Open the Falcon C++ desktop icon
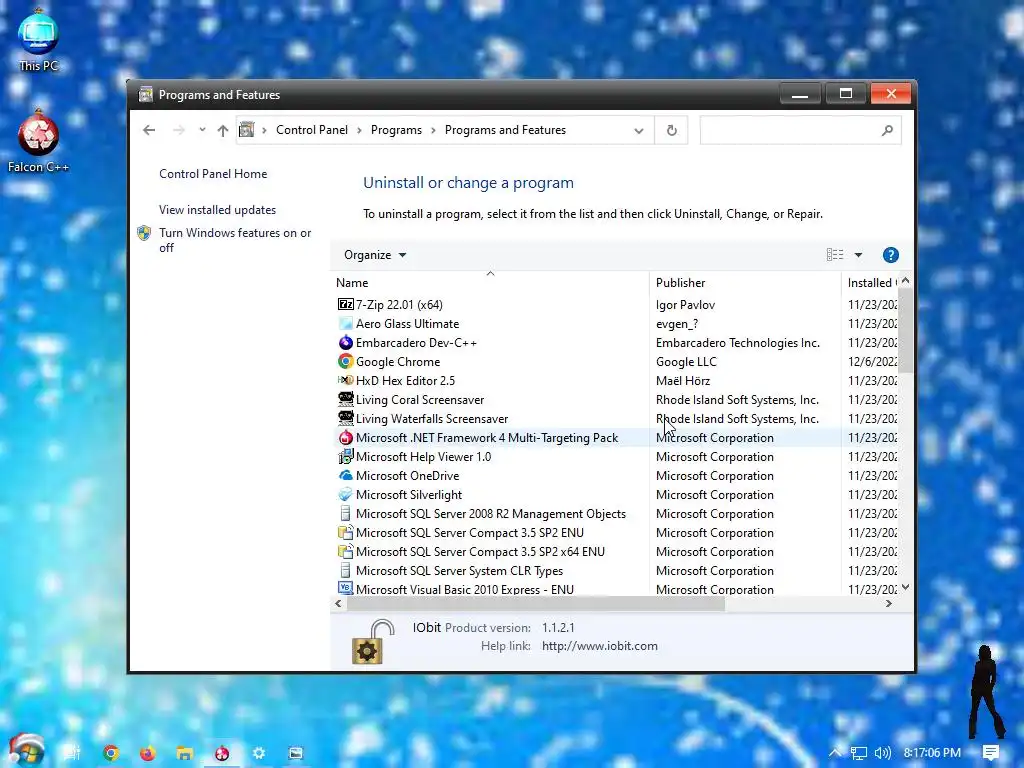This screenshot has height=768, width=1024. (38, 140)
